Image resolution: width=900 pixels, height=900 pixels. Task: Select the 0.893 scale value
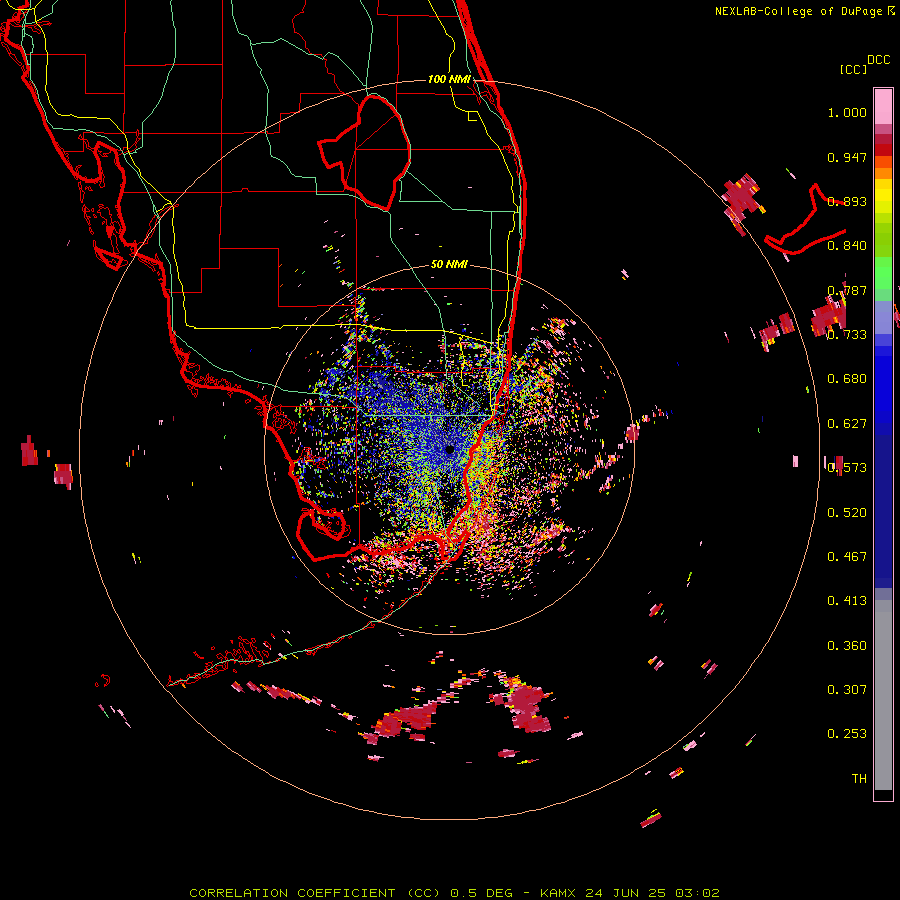pos(847,201)
